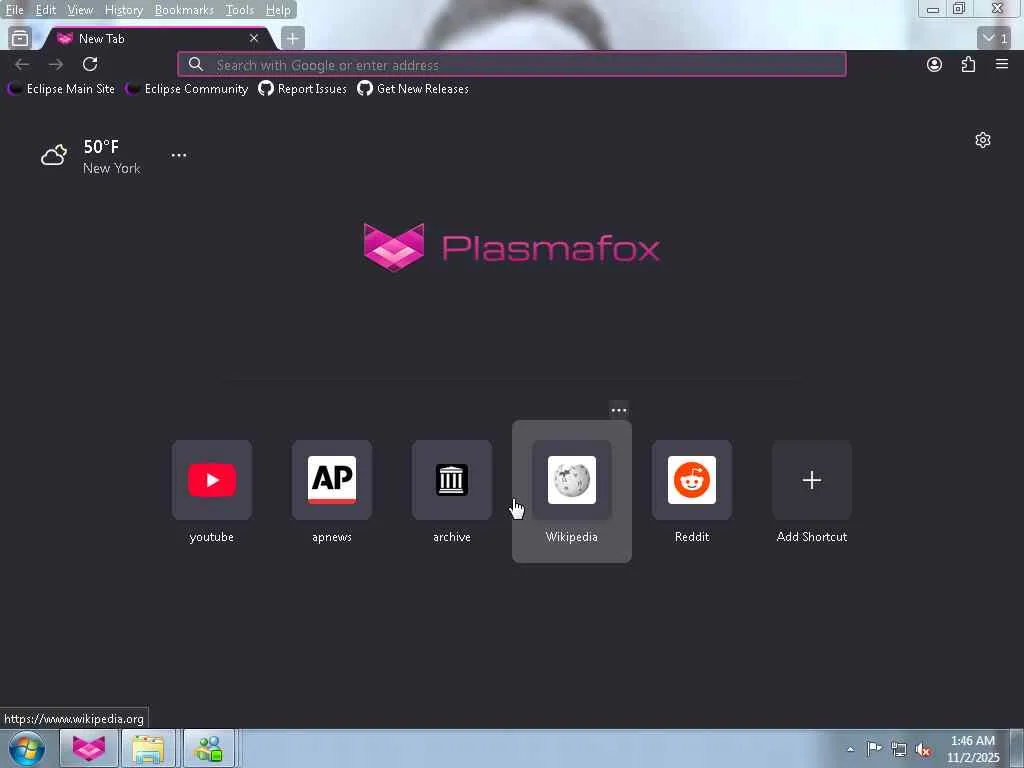Screen dimensions: 1024x768
Task: Open the Bookmarks menu
Action: (x=184, y=10)
